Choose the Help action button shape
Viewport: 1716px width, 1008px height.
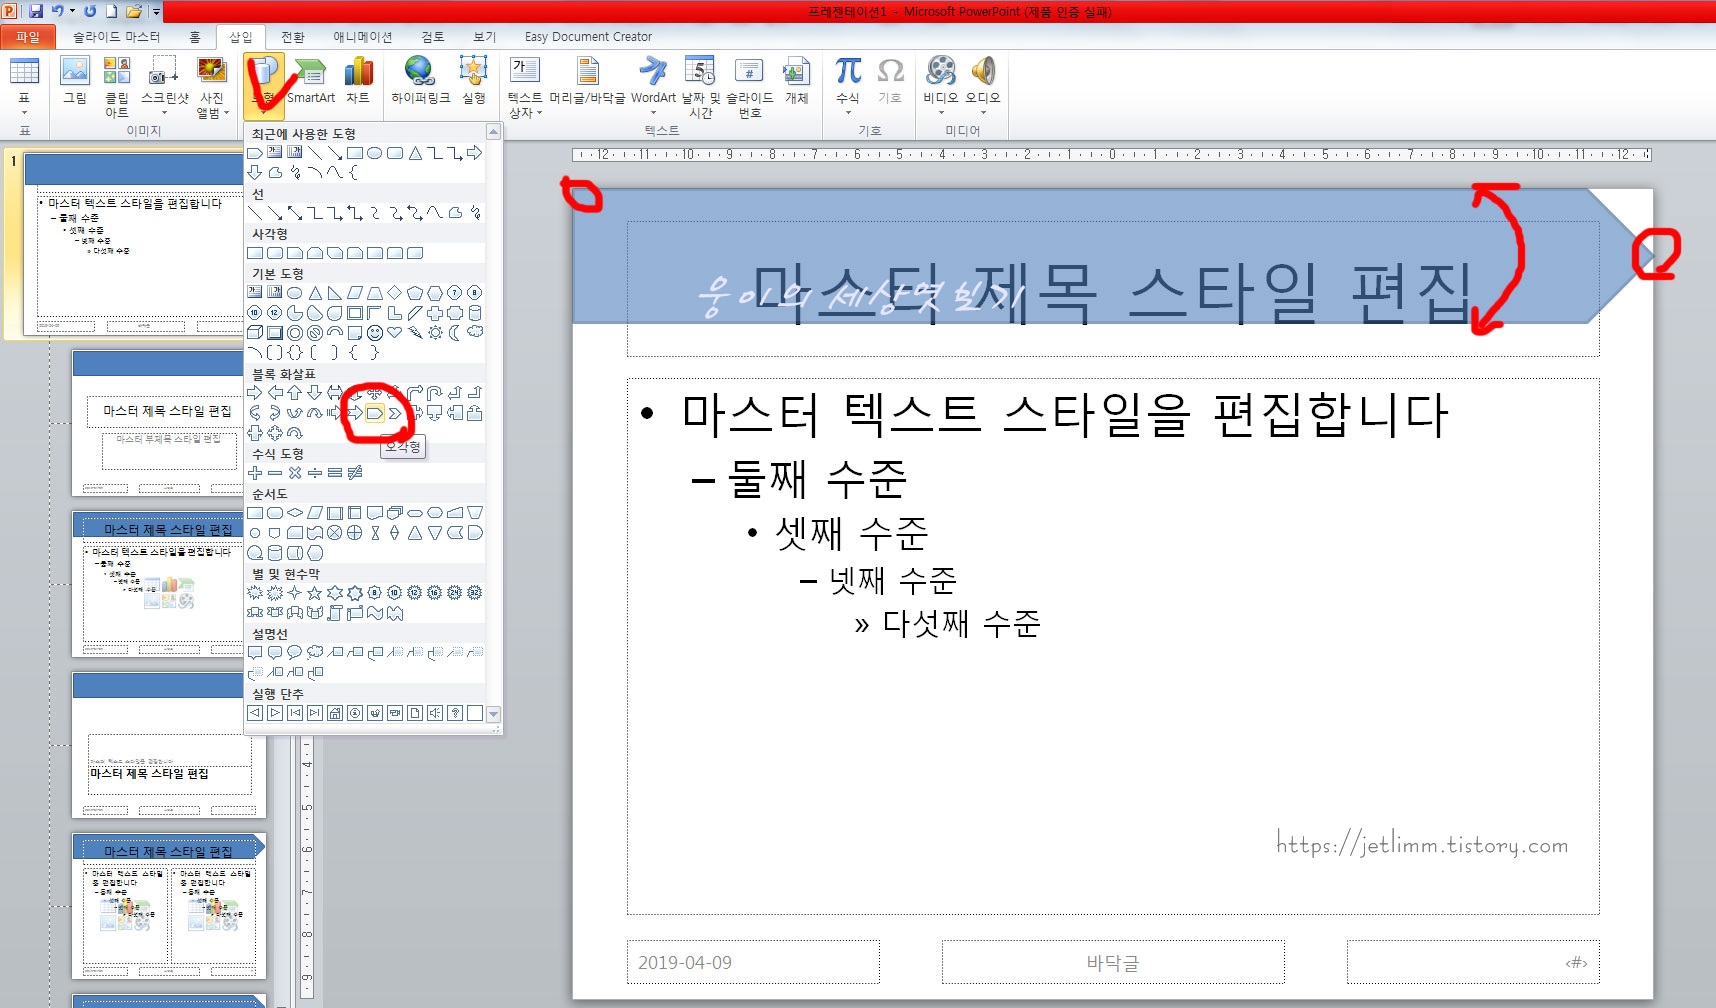coord(455,713)
